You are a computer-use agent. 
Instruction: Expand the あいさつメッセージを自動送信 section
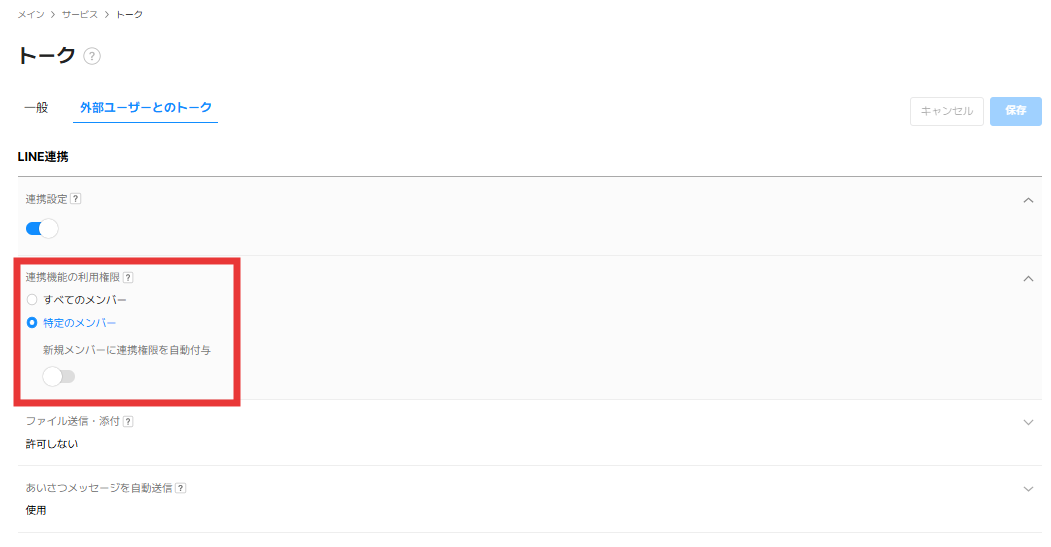point(1028,489)
